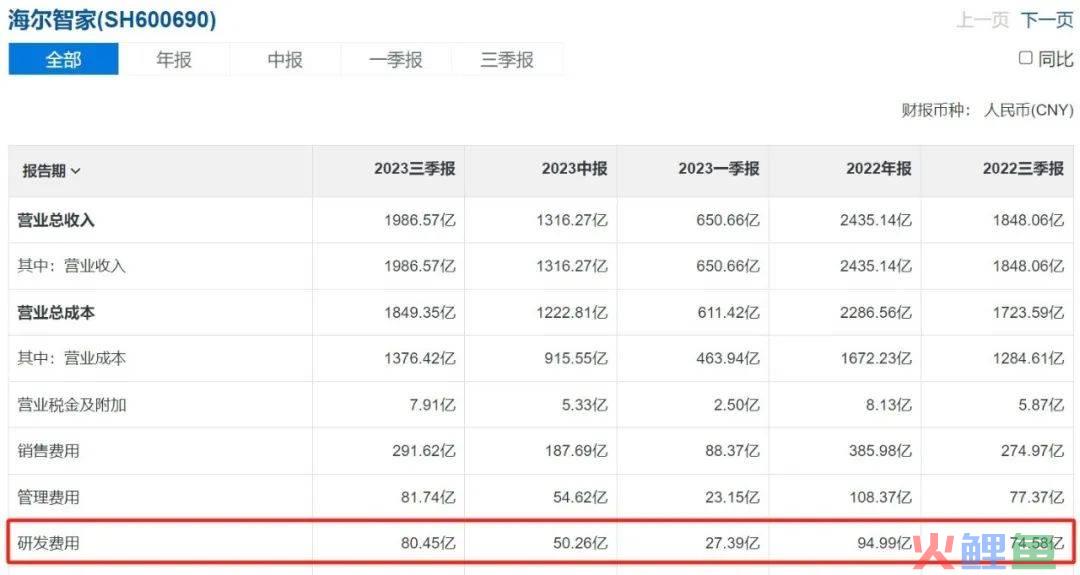
Task: Click the 营业总成本 row label
Action: [56, 313]
